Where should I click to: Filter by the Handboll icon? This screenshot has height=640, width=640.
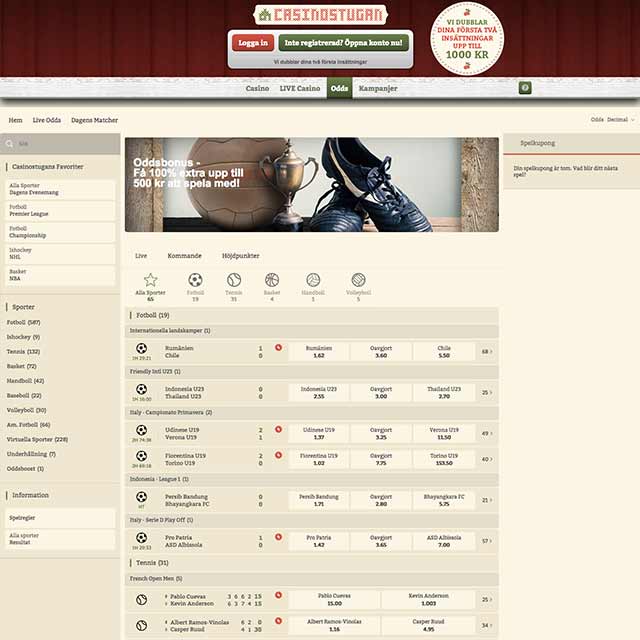pos(313,280)
